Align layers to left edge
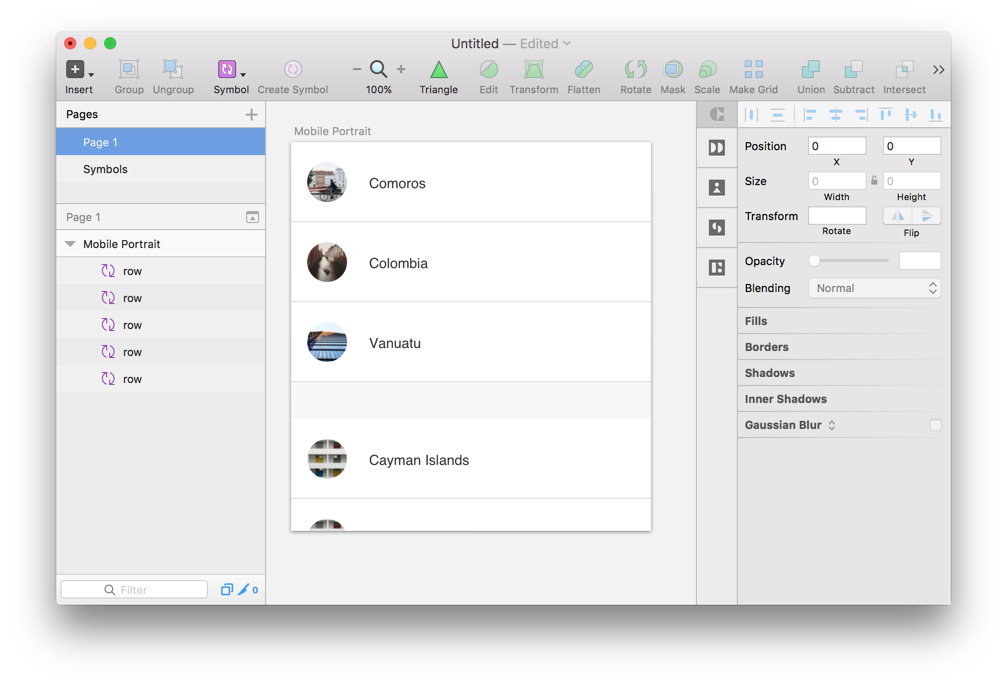Image resolution: width=1007 pixels, height=685 pixels. tap(810, 114)
